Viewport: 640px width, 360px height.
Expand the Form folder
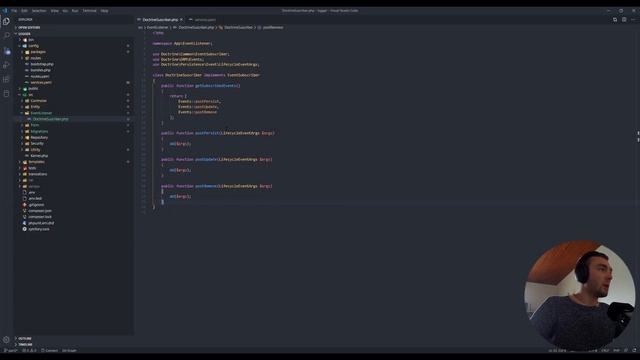pyautogui.click(x=35, y=125)
